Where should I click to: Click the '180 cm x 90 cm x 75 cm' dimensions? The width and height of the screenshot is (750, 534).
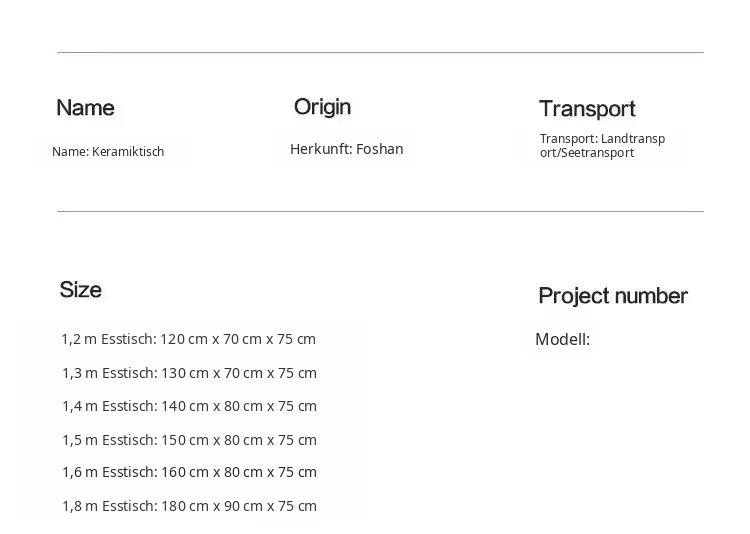pyautogui.click(x=239, y=506)
